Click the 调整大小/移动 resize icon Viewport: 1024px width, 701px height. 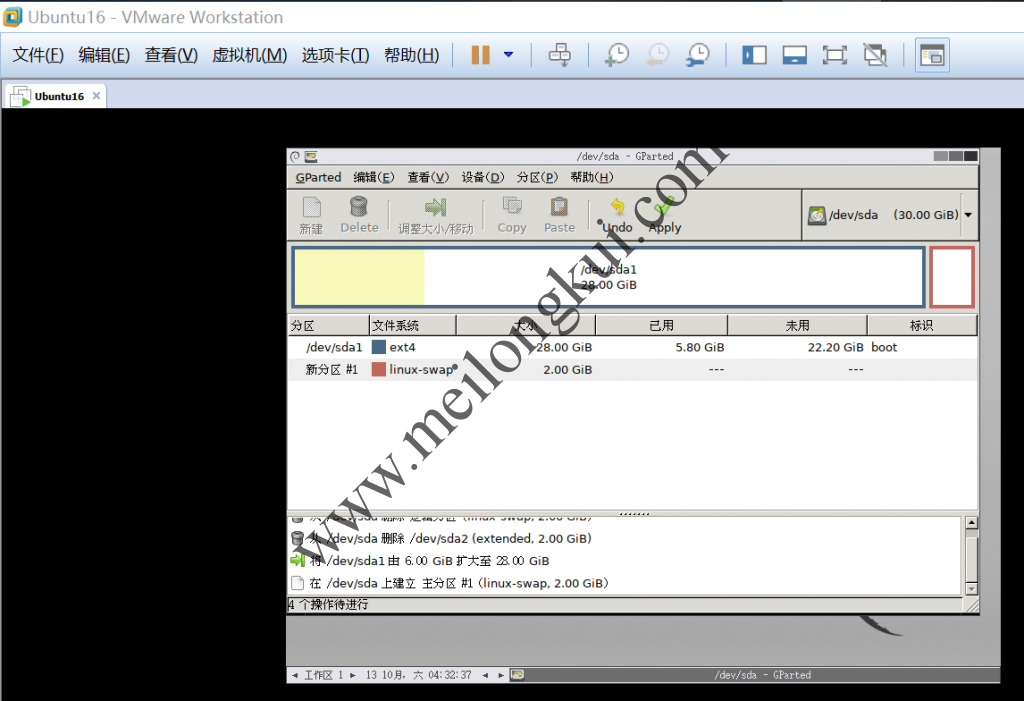tap(436, 216)
